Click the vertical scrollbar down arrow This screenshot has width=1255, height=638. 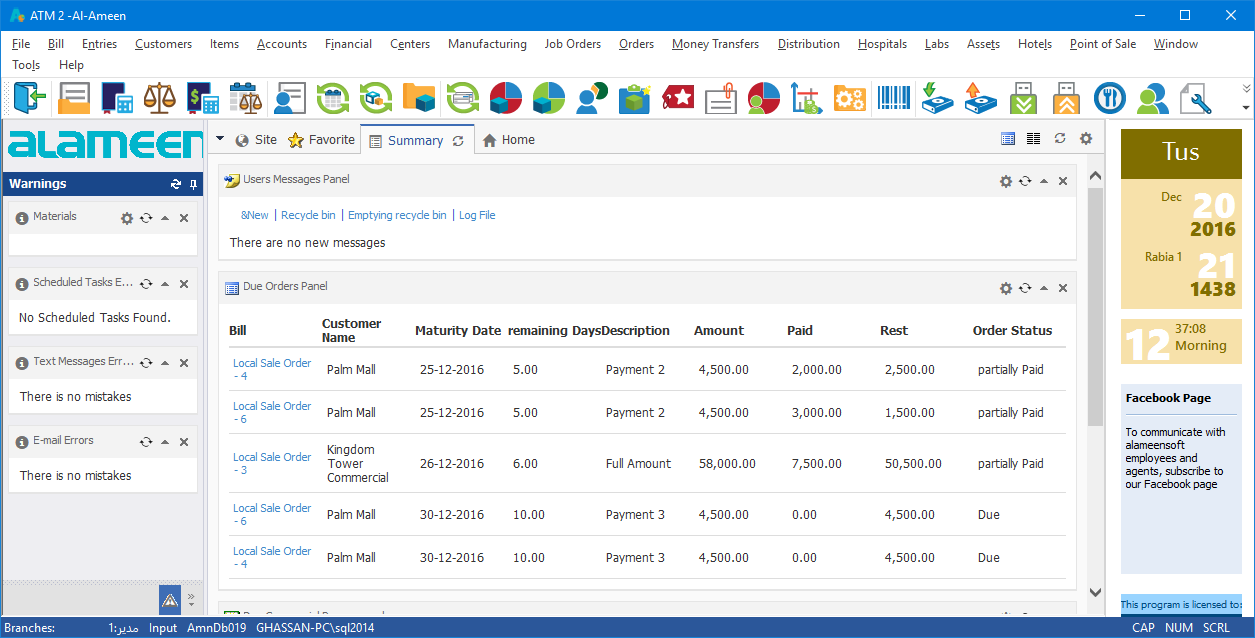pyautogui.click(x=1095, y=592)
